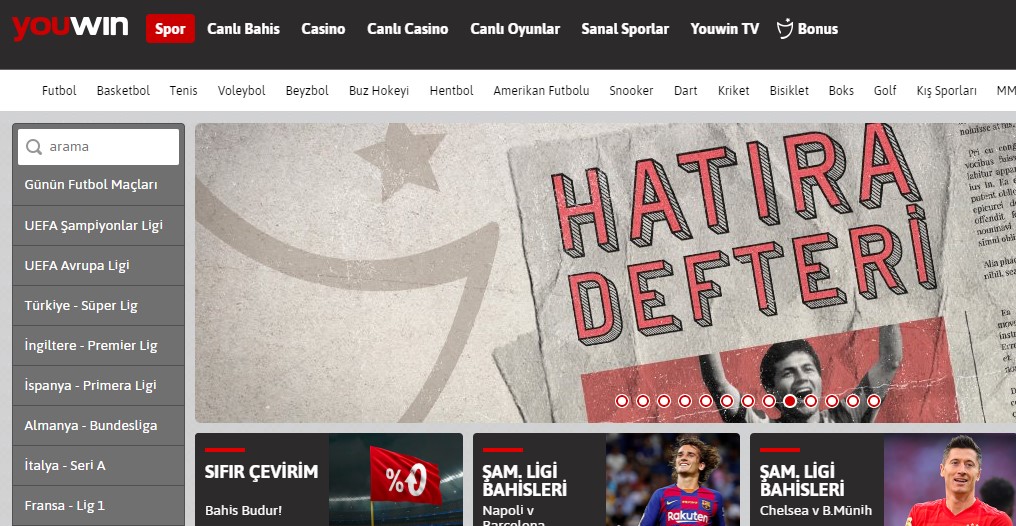
Task: Open Beyzbol sport category
Action: pyautogui.click(x=307, y=91)
